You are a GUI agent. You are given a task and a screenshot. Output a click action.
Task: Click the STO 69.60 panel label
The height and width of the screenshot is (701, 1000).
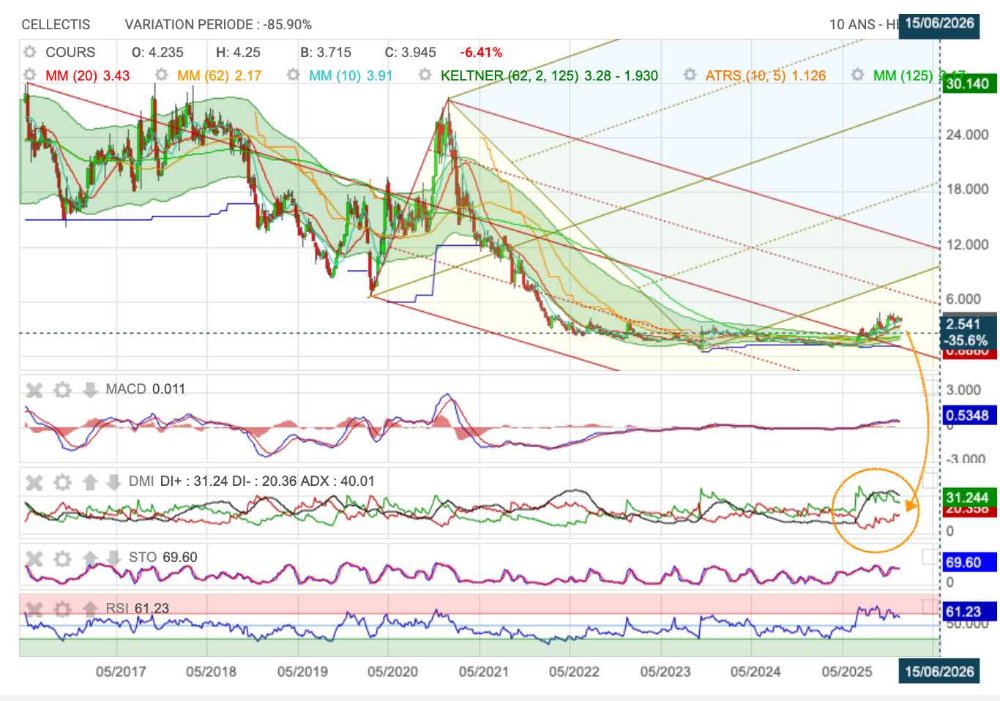pyautogui.click(x=163, y=557)
